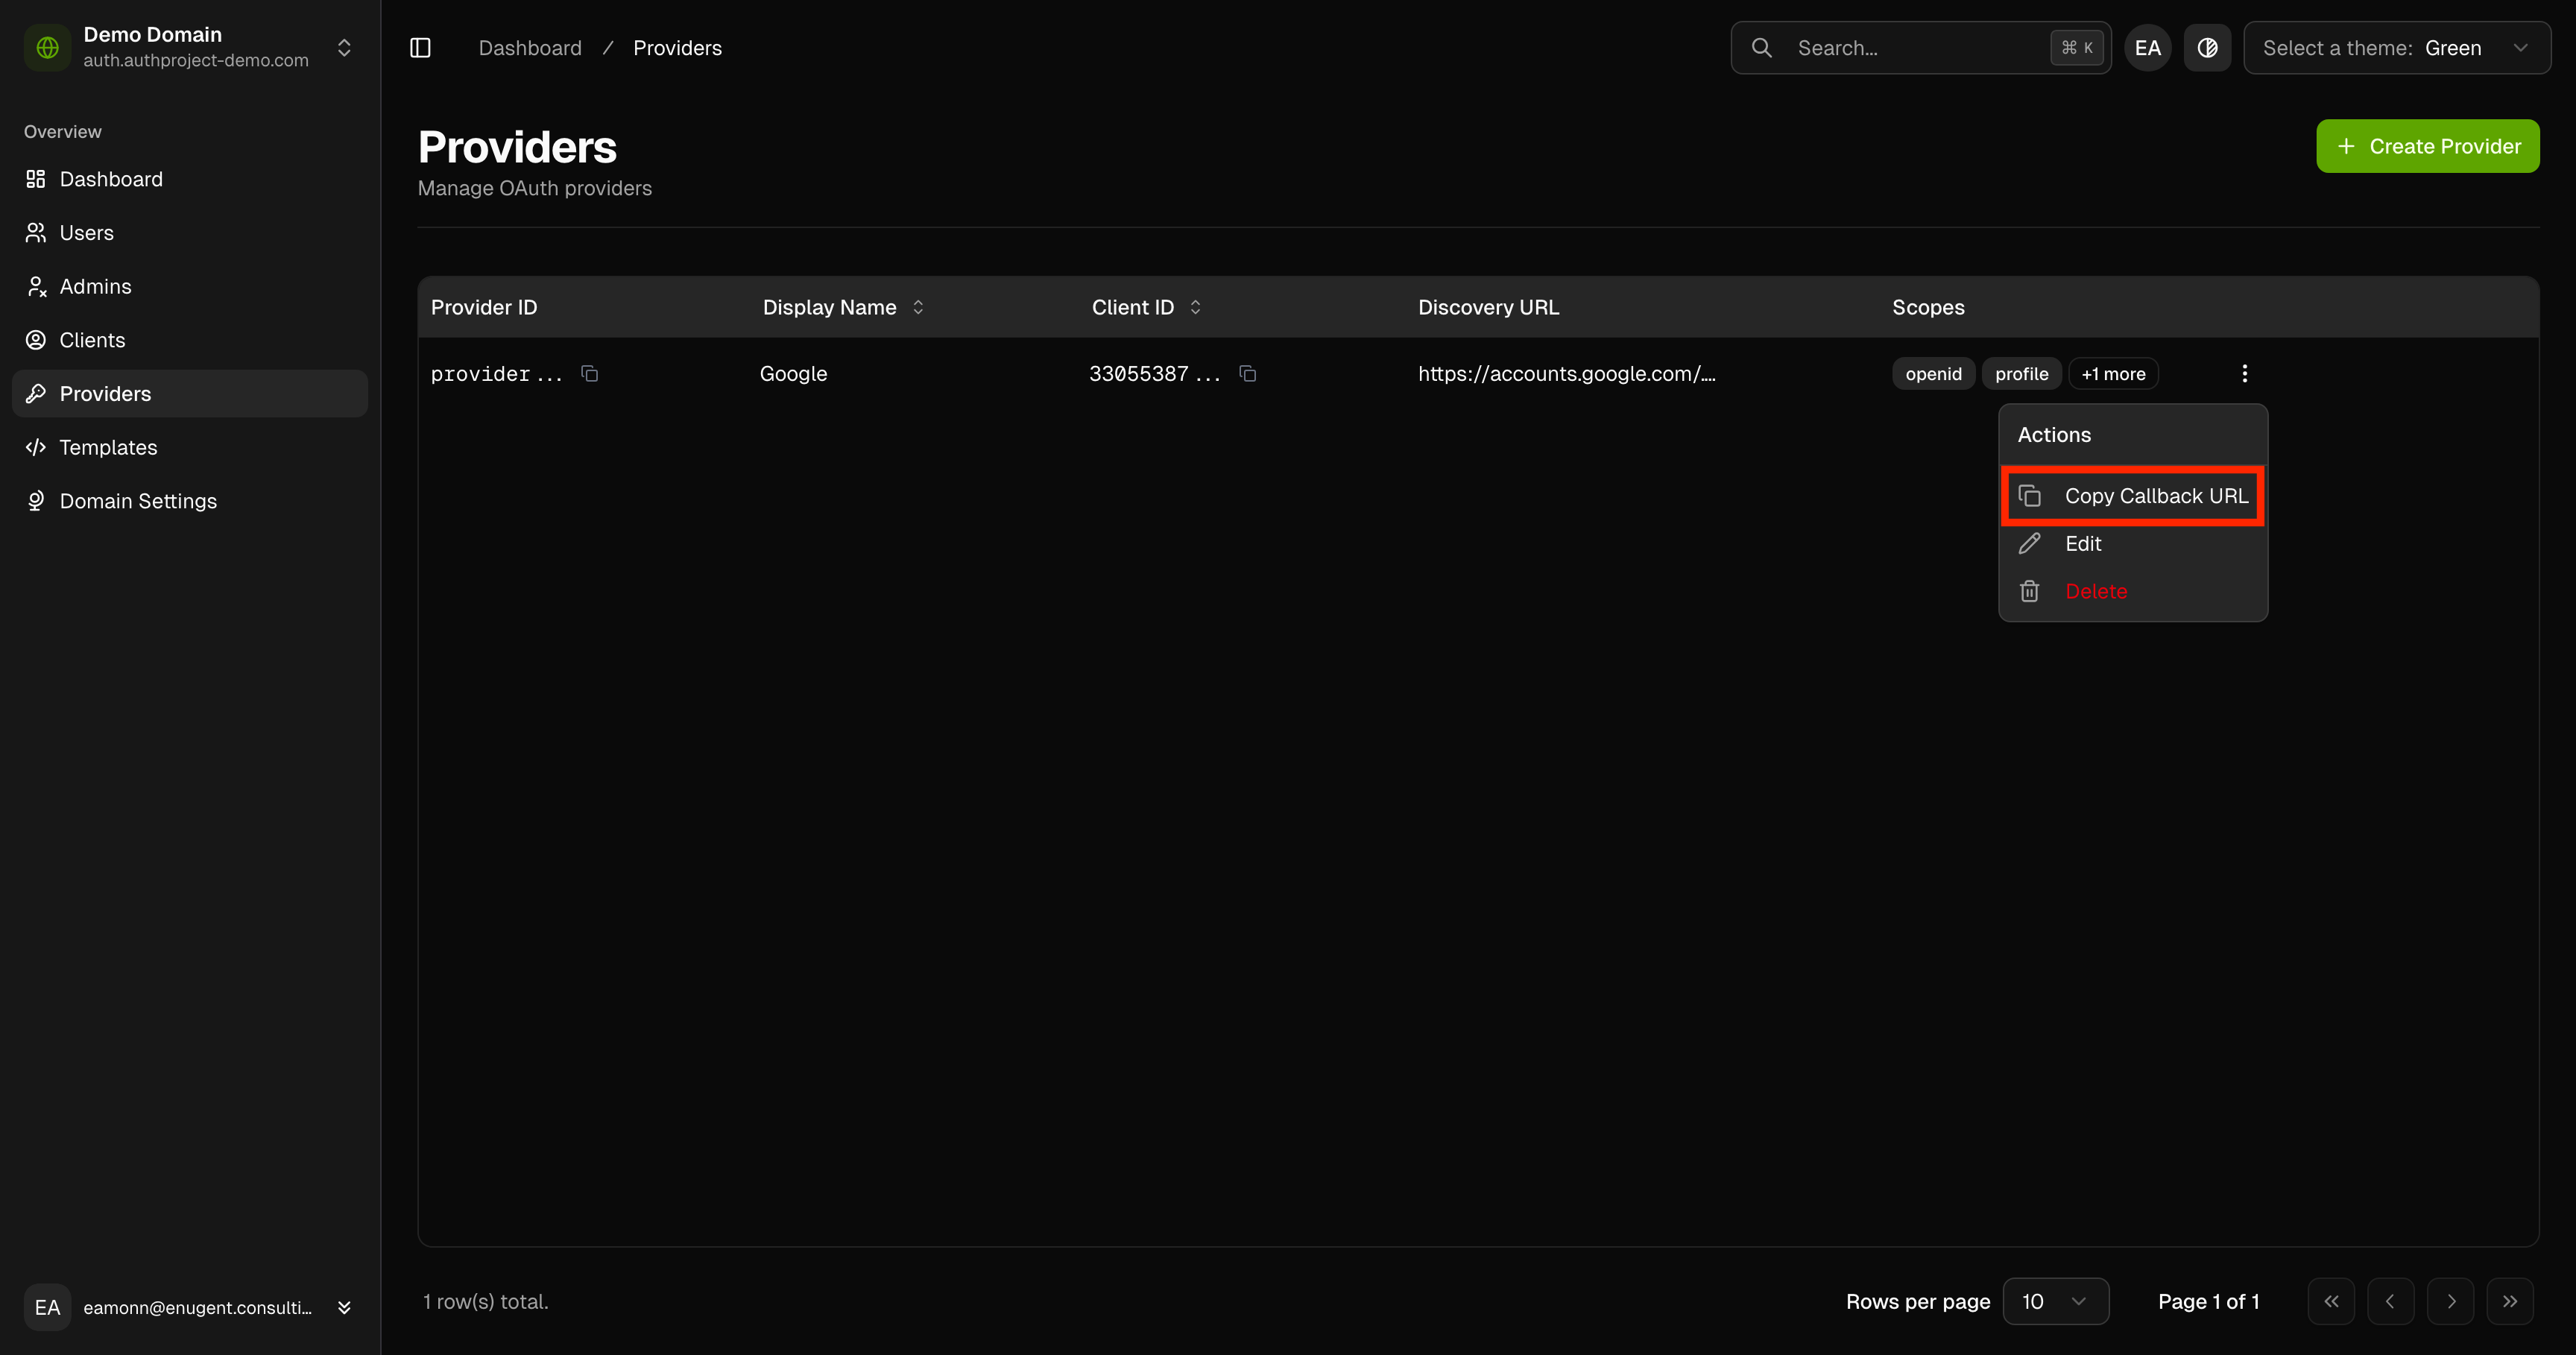Screen dimensions: 2576x1355
Task: Click the EA avatar in sidebar footer
Action: pyautogui.click(x=47, y=1308)
